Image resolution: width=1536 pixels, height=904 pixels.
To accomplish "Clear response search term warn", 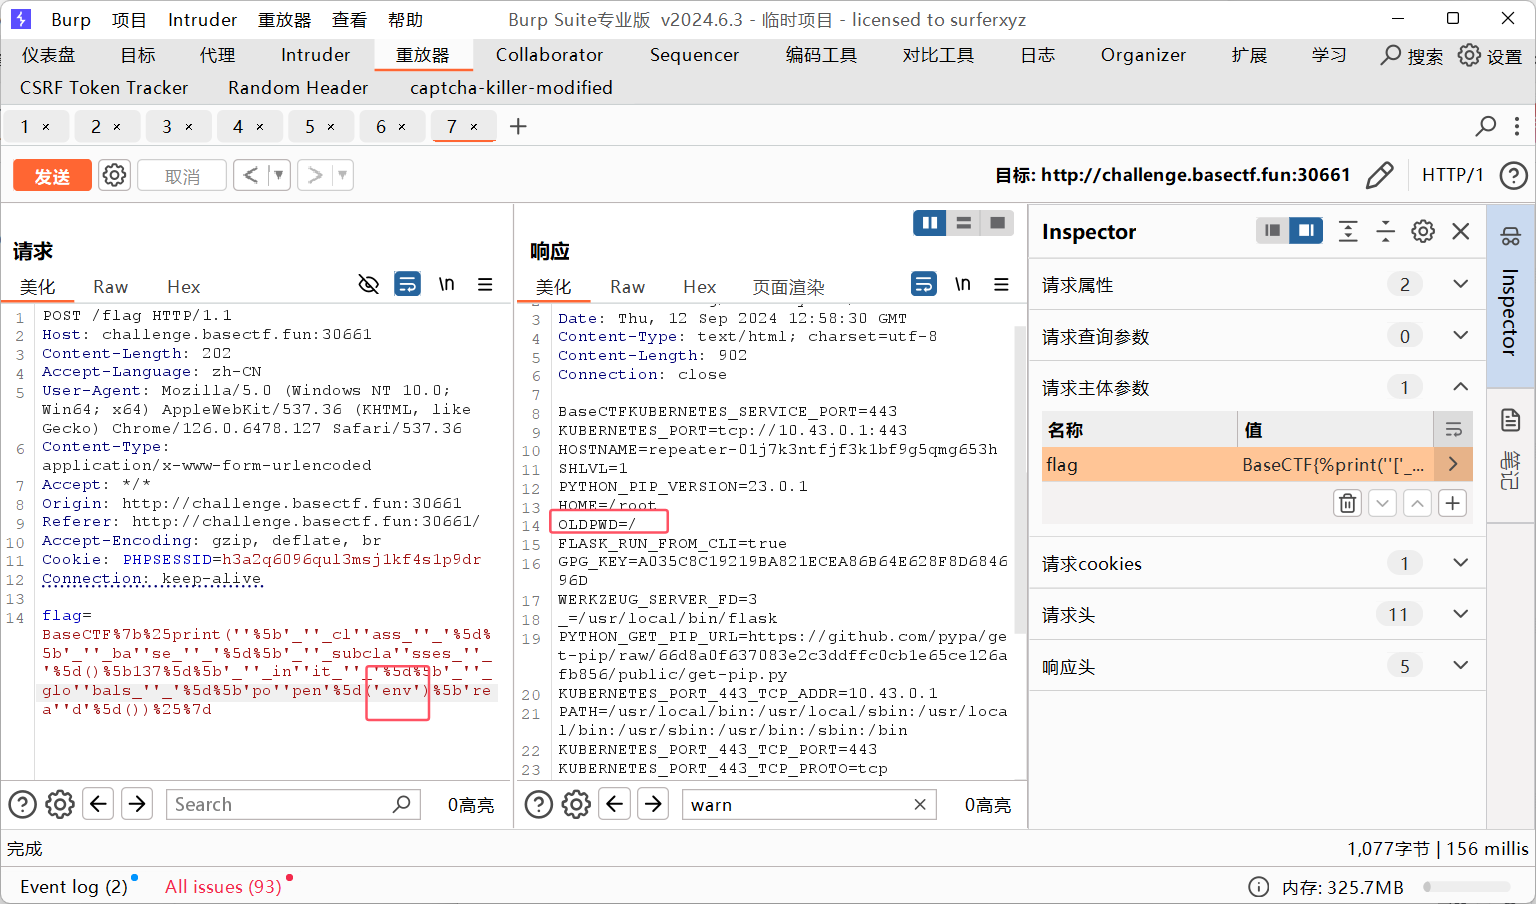I will [920, 804].
